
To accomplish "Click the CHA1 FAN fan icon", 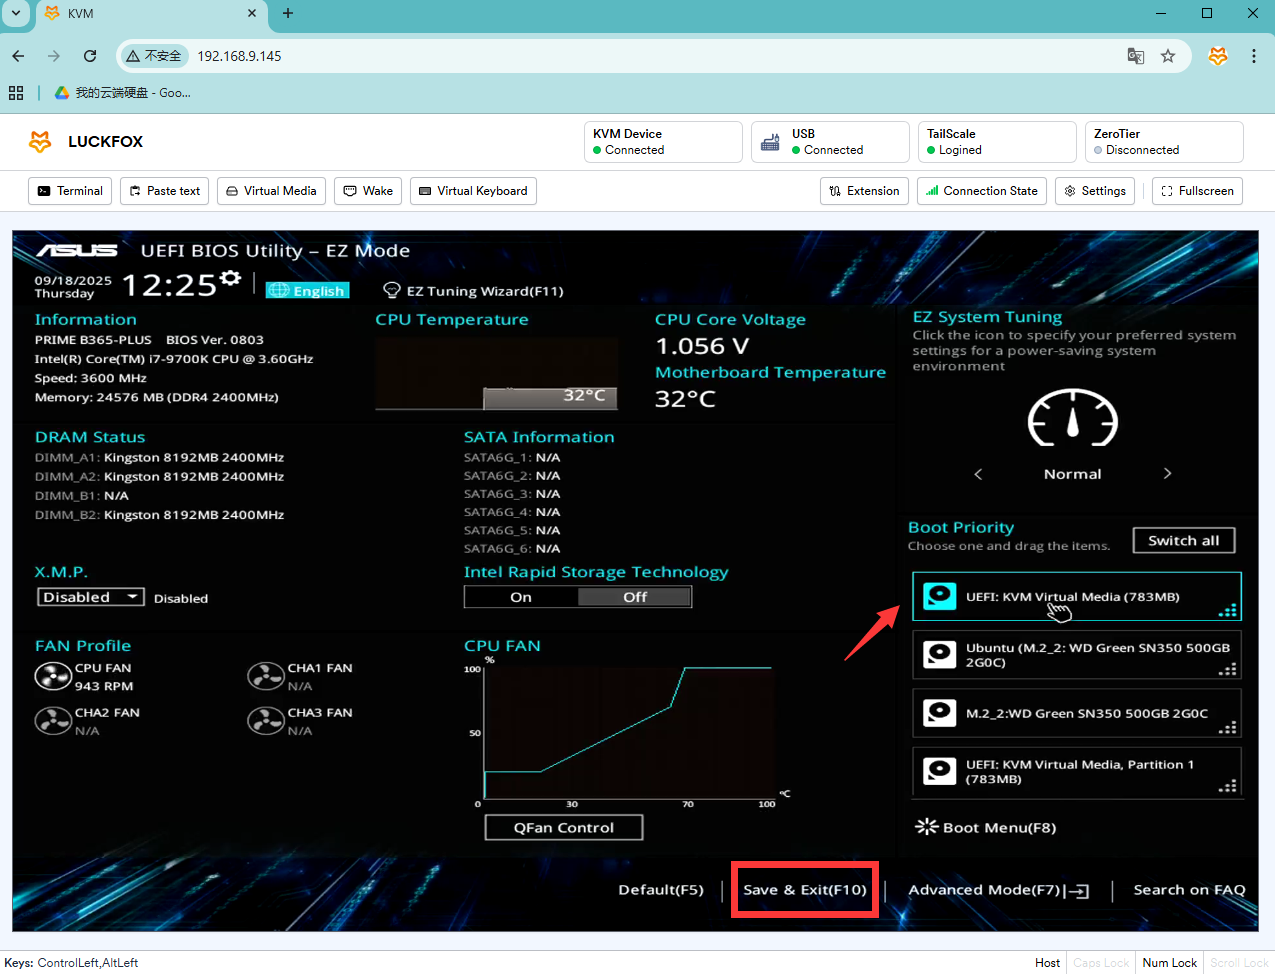I will pos(266,677).
